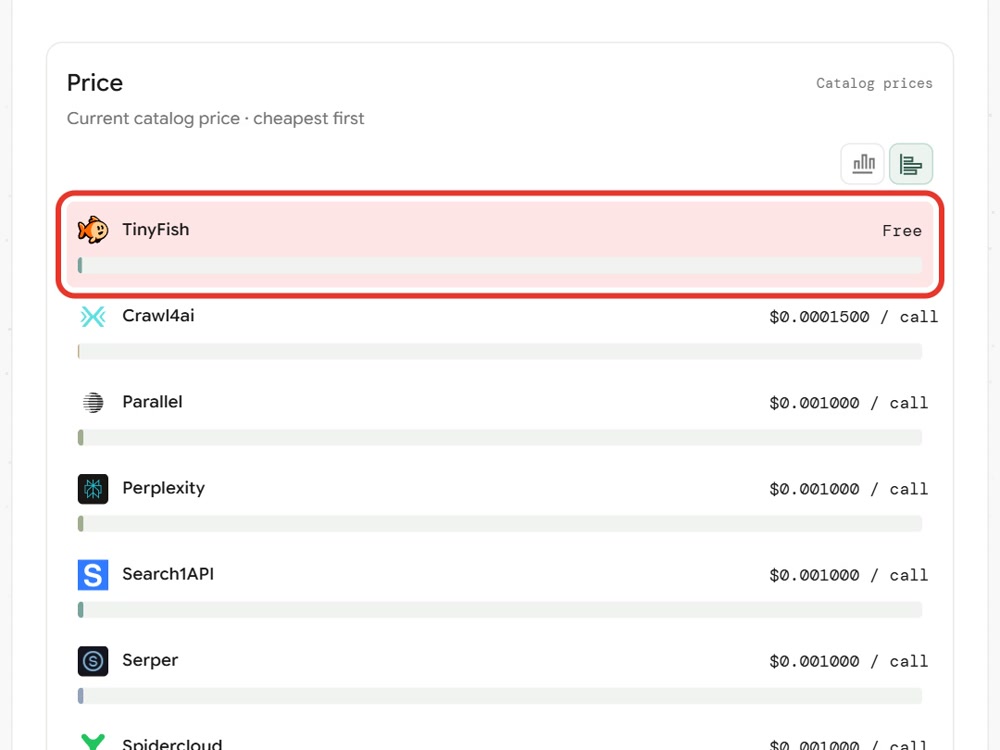Click Perplexity's $0.001000 / call price
Screen dimensions: 1000x750
click(x=848, y=489)
